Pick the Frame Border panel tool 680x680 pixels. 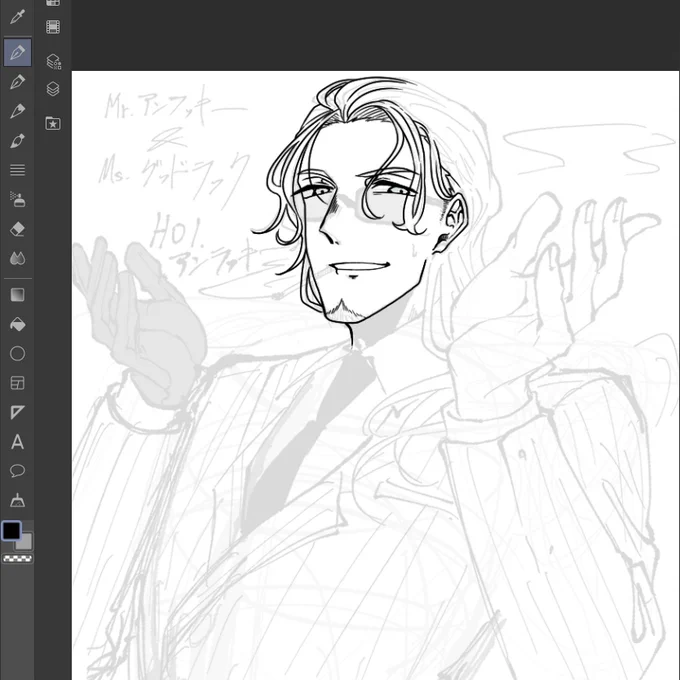pyautogui.click(x=17, y=383)
